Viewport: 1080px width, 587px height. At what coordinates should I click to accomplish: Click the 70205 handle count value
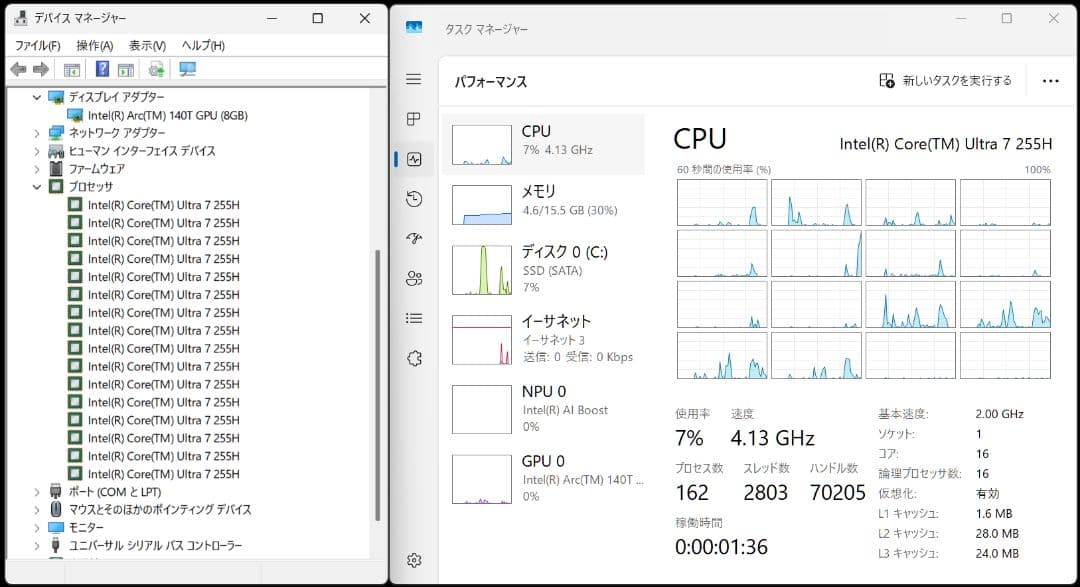pyautogui.click(x=838, y=493)
